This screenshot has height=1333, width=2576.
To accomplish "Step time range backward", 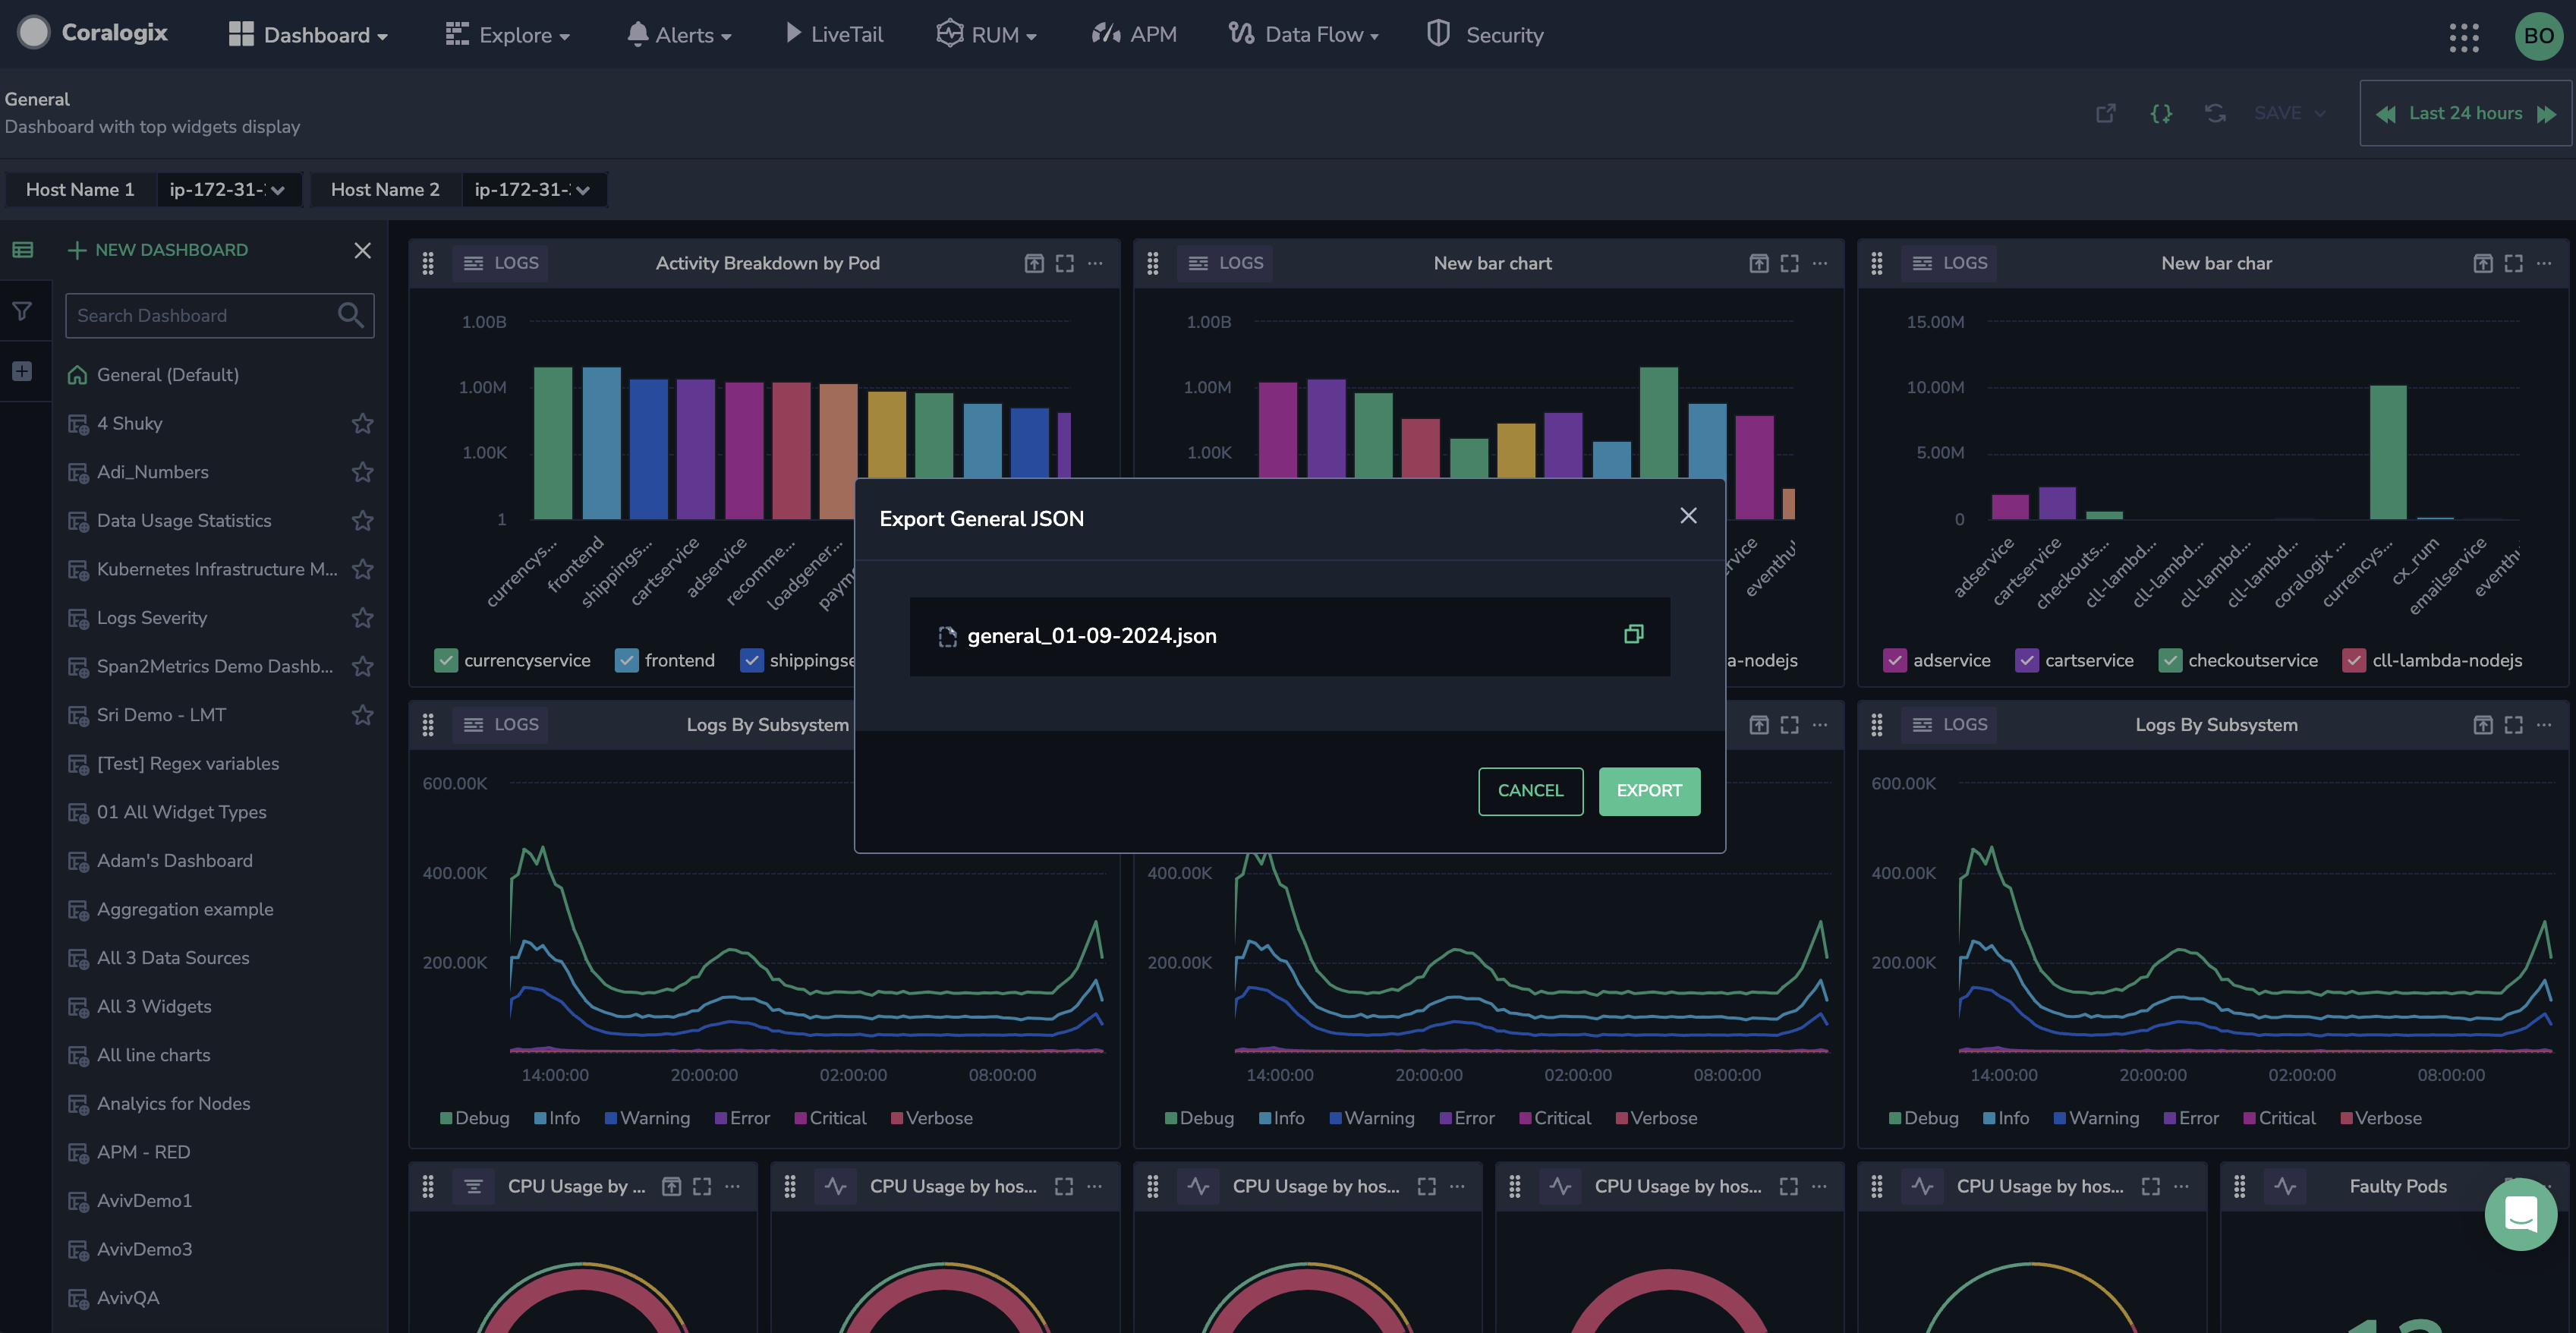I will [x=2385, y=114].
